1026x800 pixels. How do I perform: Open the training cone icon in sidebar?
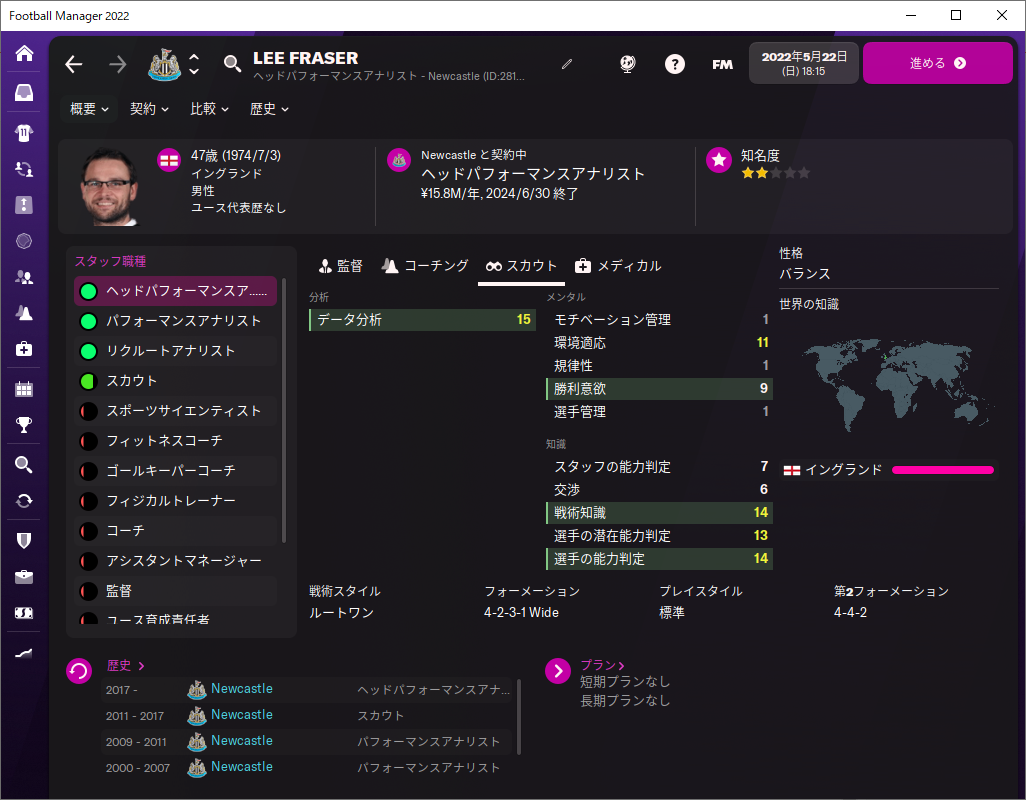(24, 313)
